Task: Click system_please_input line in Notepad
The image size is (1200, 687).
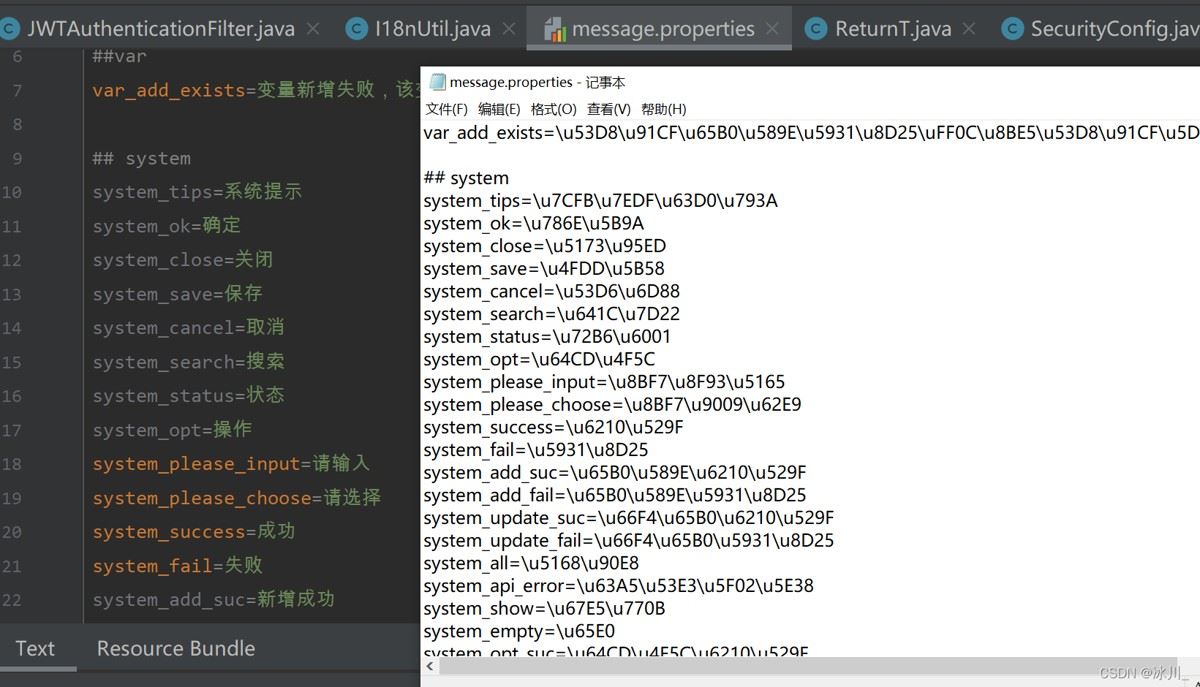Action: pyautogui.click(x=604, y=382)
